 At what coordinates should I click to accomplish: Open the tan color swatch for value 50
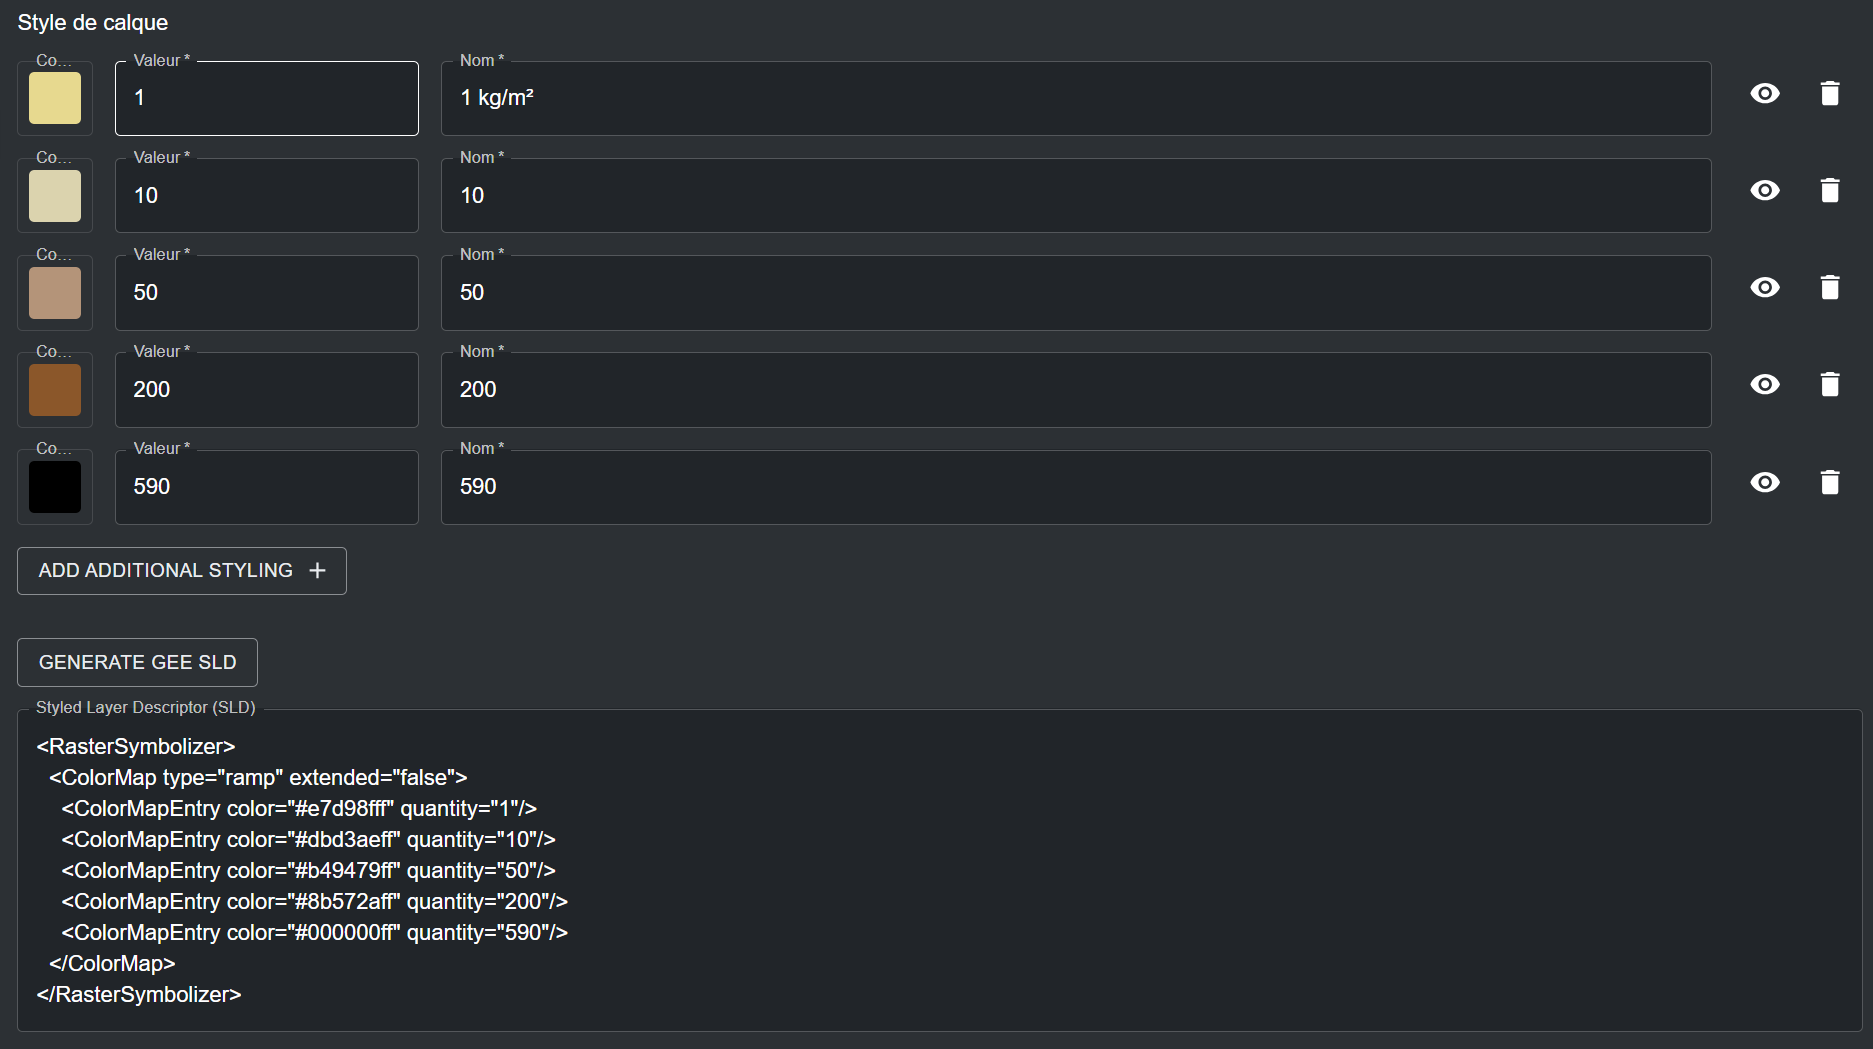tap(55, 293)
